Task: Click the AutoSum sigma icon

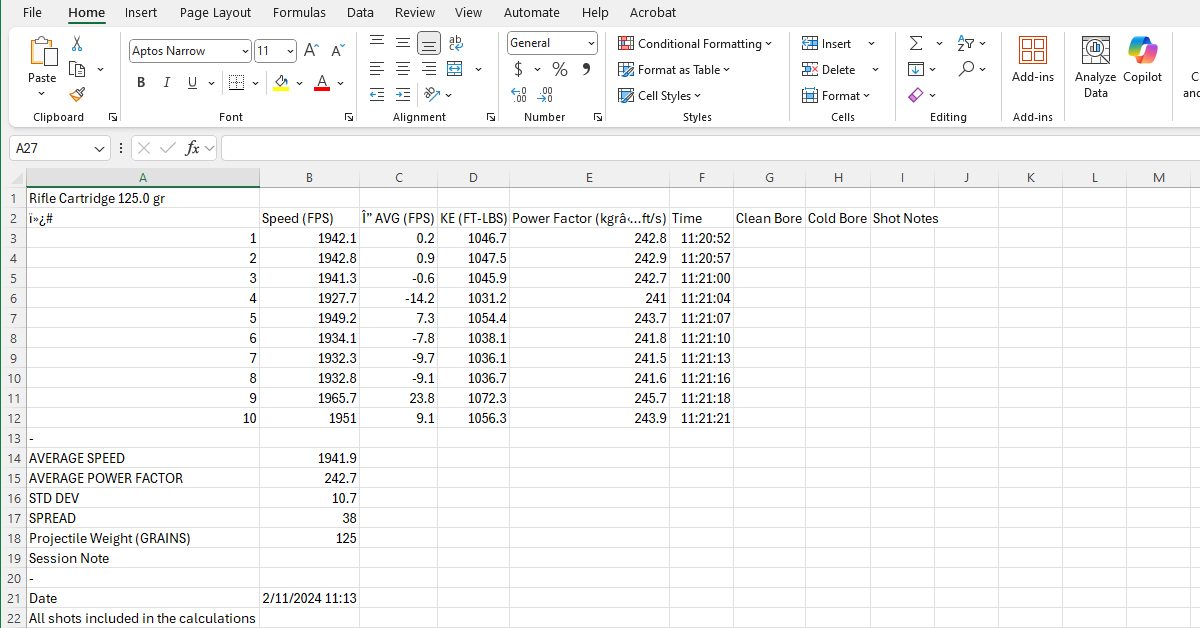Action: pos(915,43)
